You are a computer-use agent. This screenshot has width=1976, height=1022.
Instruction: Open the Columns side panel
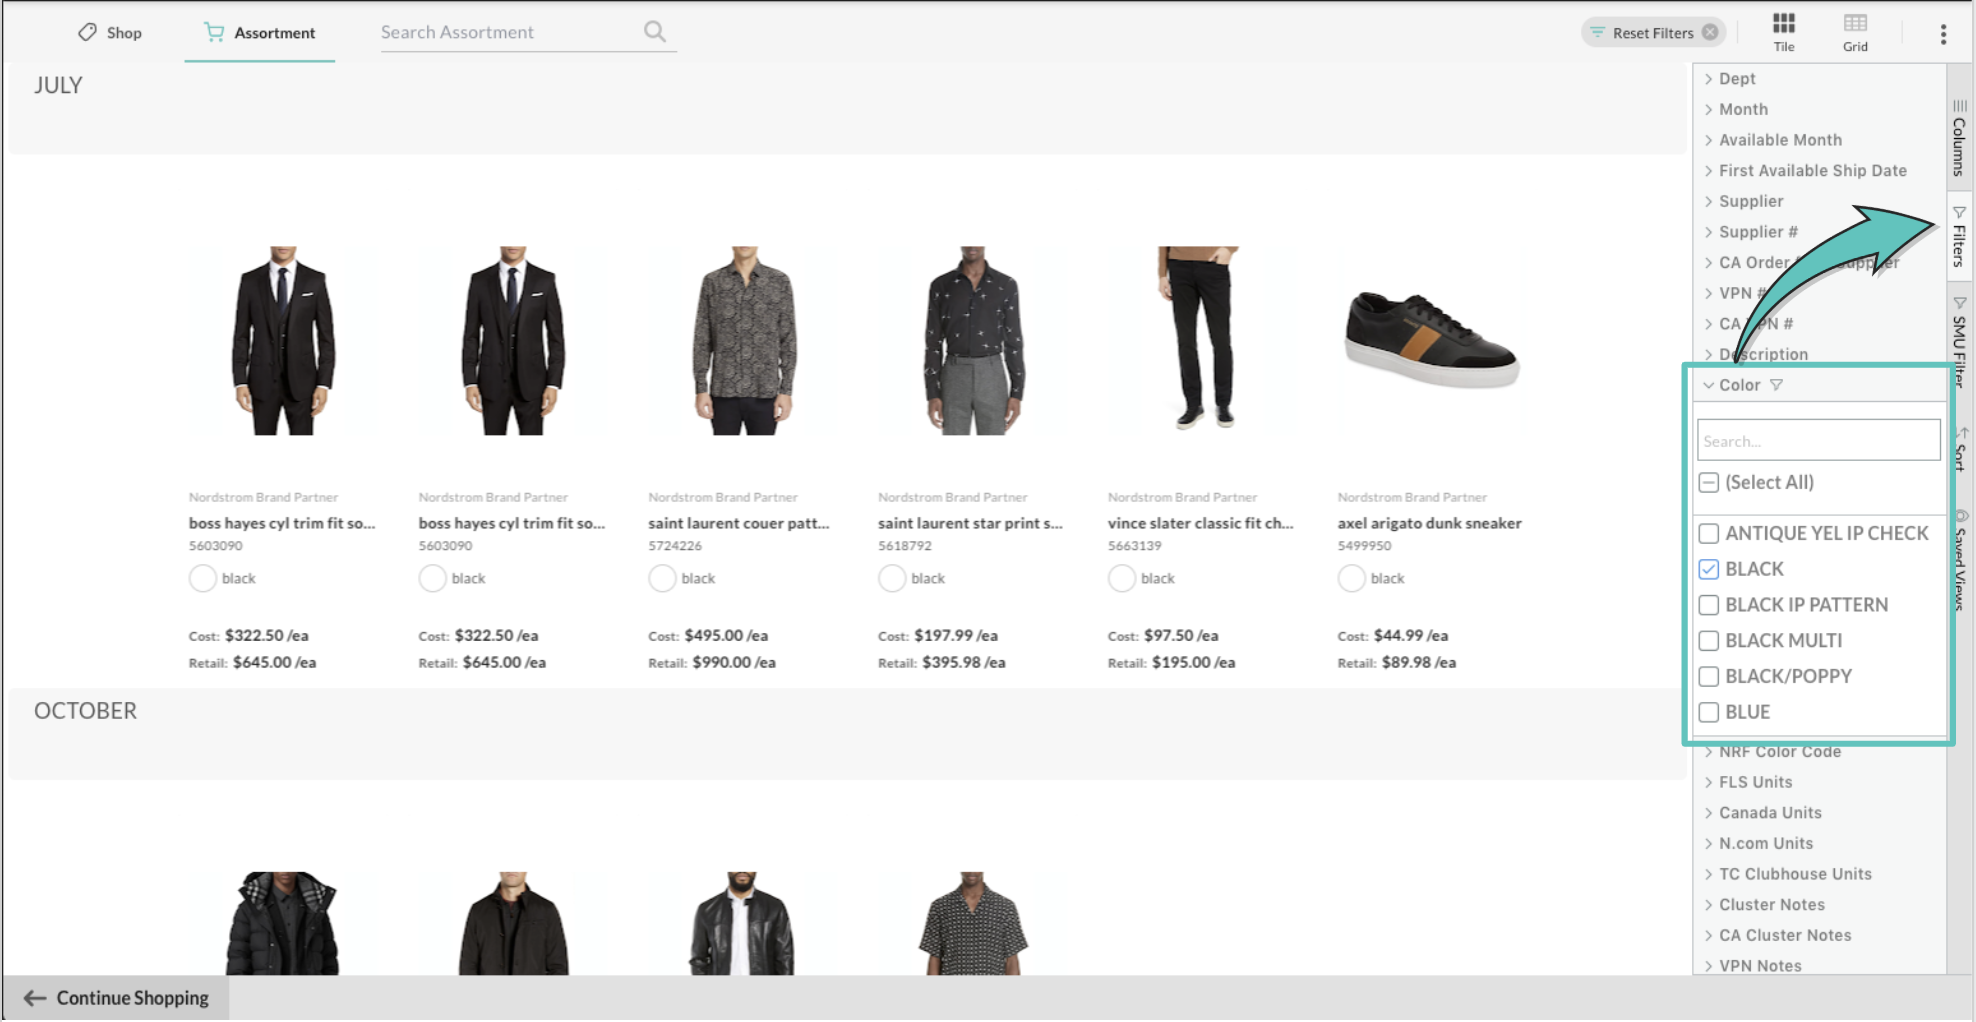click(1959, 137)
